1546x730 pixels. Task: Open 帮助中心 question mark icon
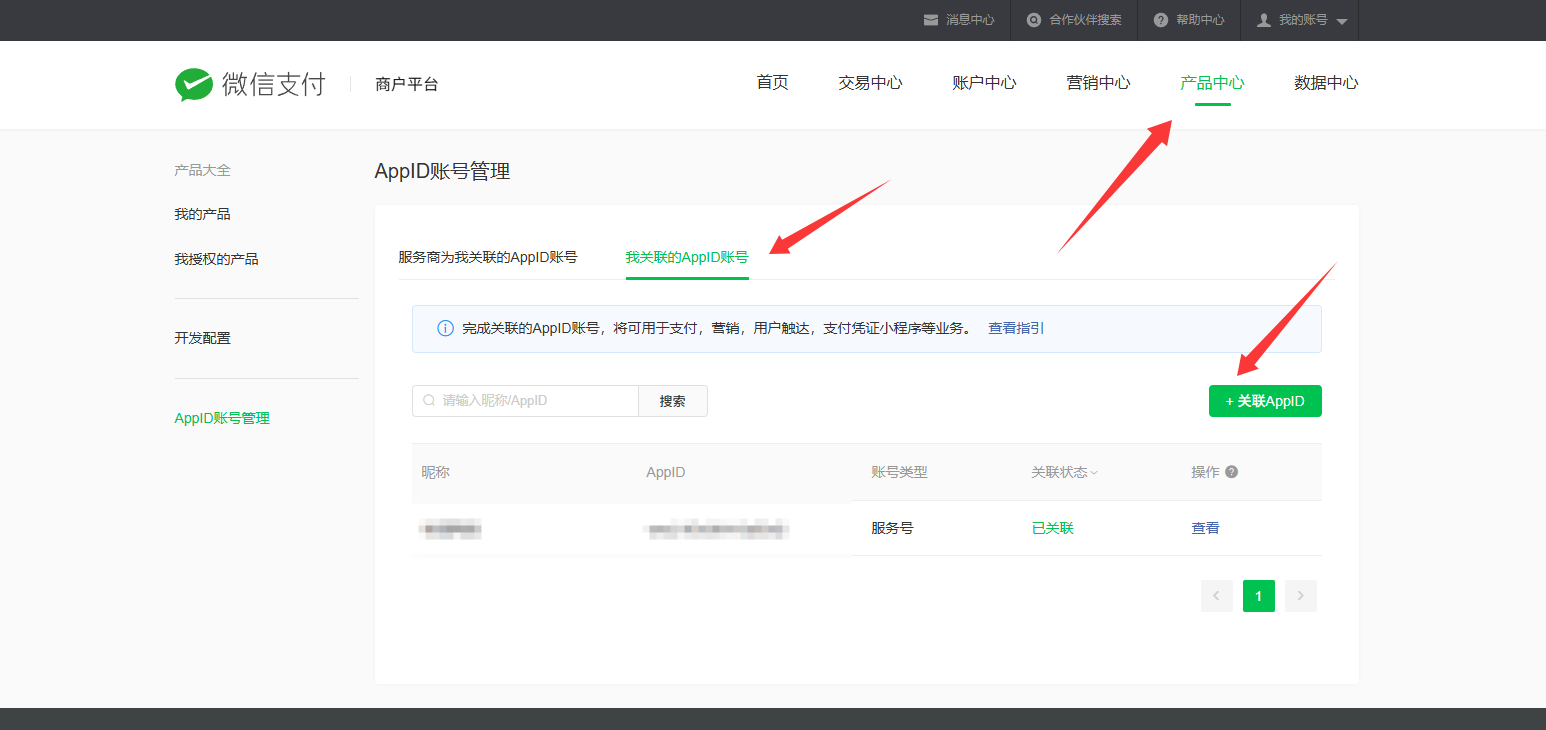click(1160, 19)
